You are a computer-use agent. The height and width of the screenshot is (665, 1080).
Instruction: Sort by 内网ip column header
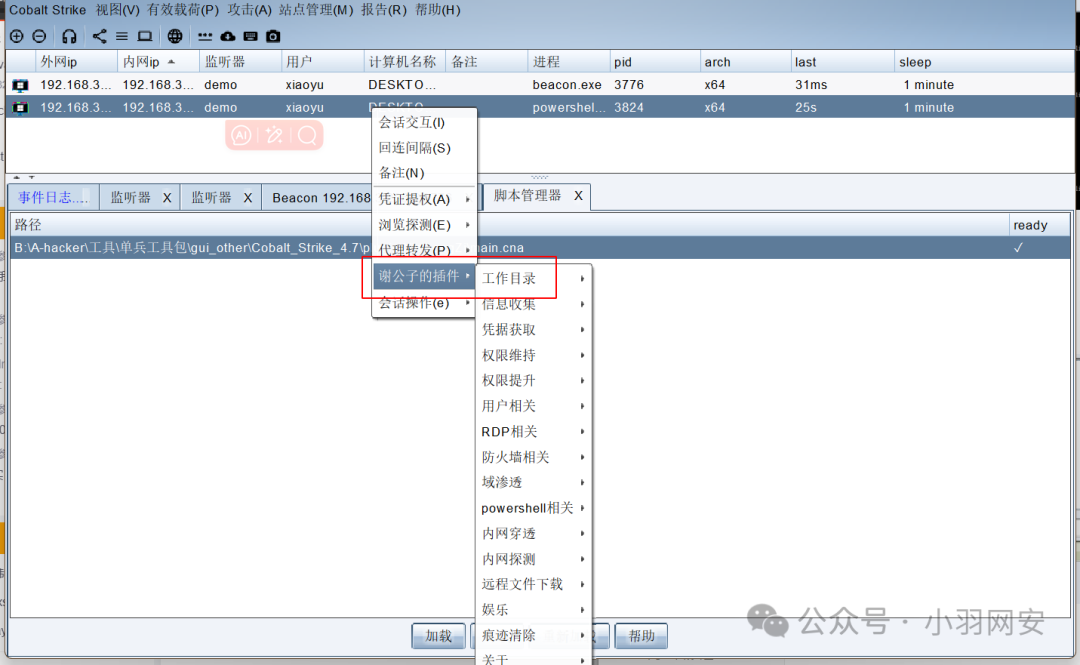click(158, 62)
